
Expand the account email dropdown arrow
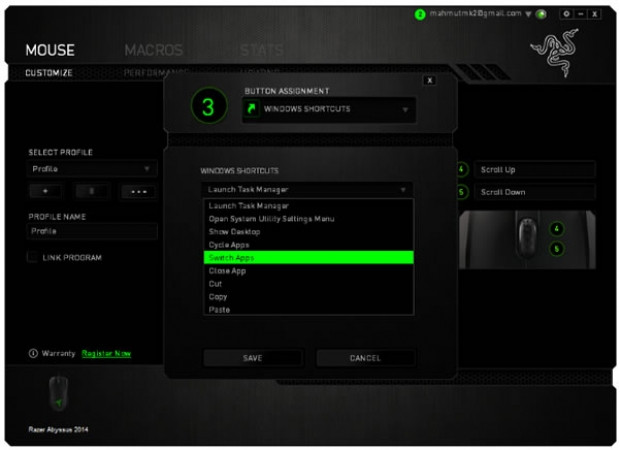[x=528, y=14]
